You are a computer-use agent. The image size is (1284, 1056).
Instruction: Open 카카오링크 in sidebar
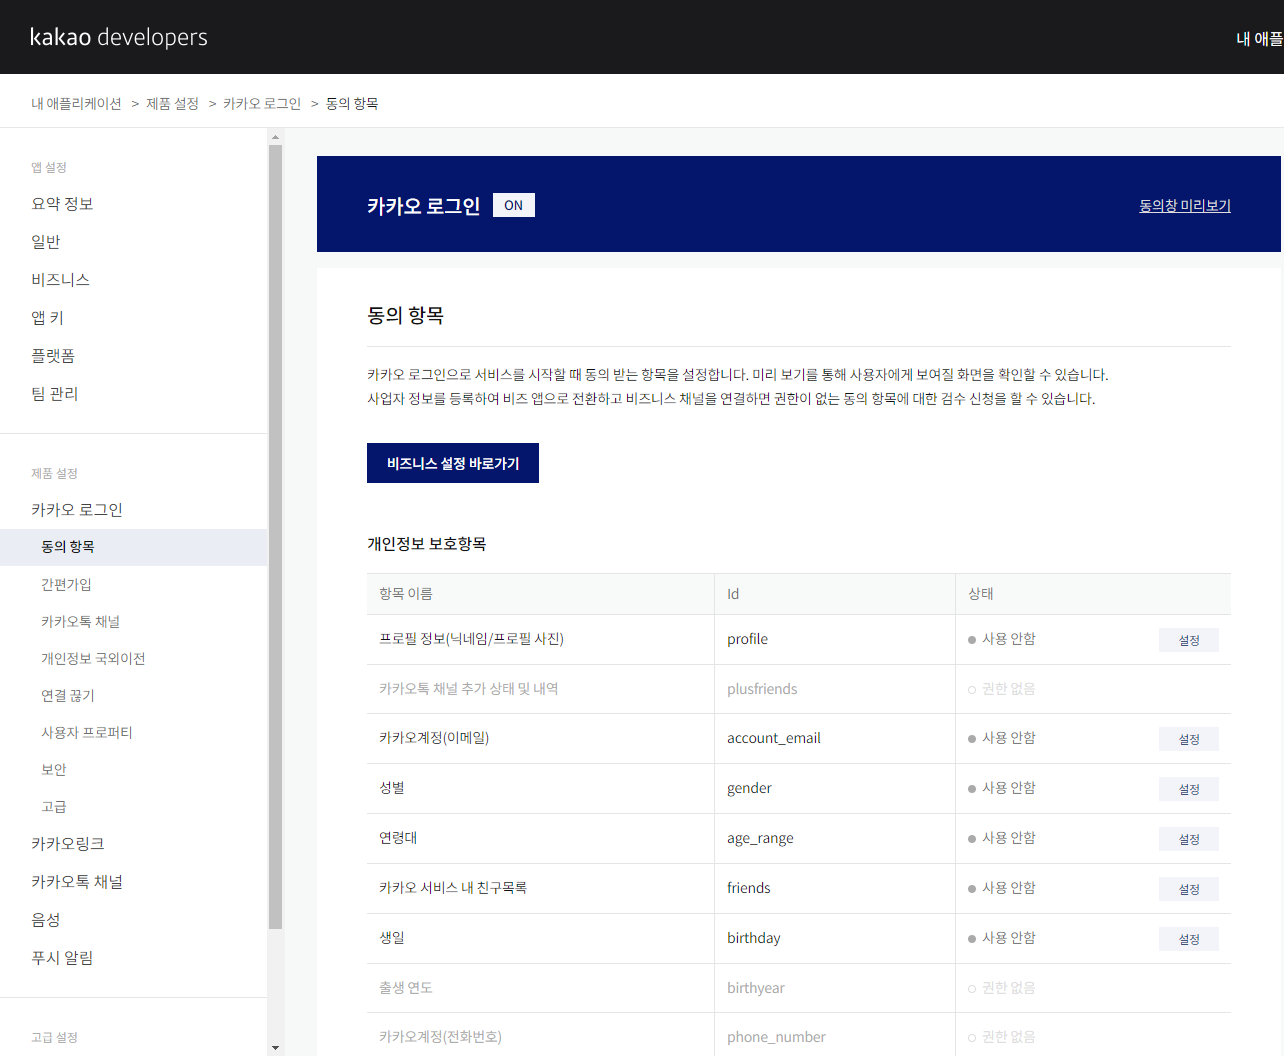point(68,844)
